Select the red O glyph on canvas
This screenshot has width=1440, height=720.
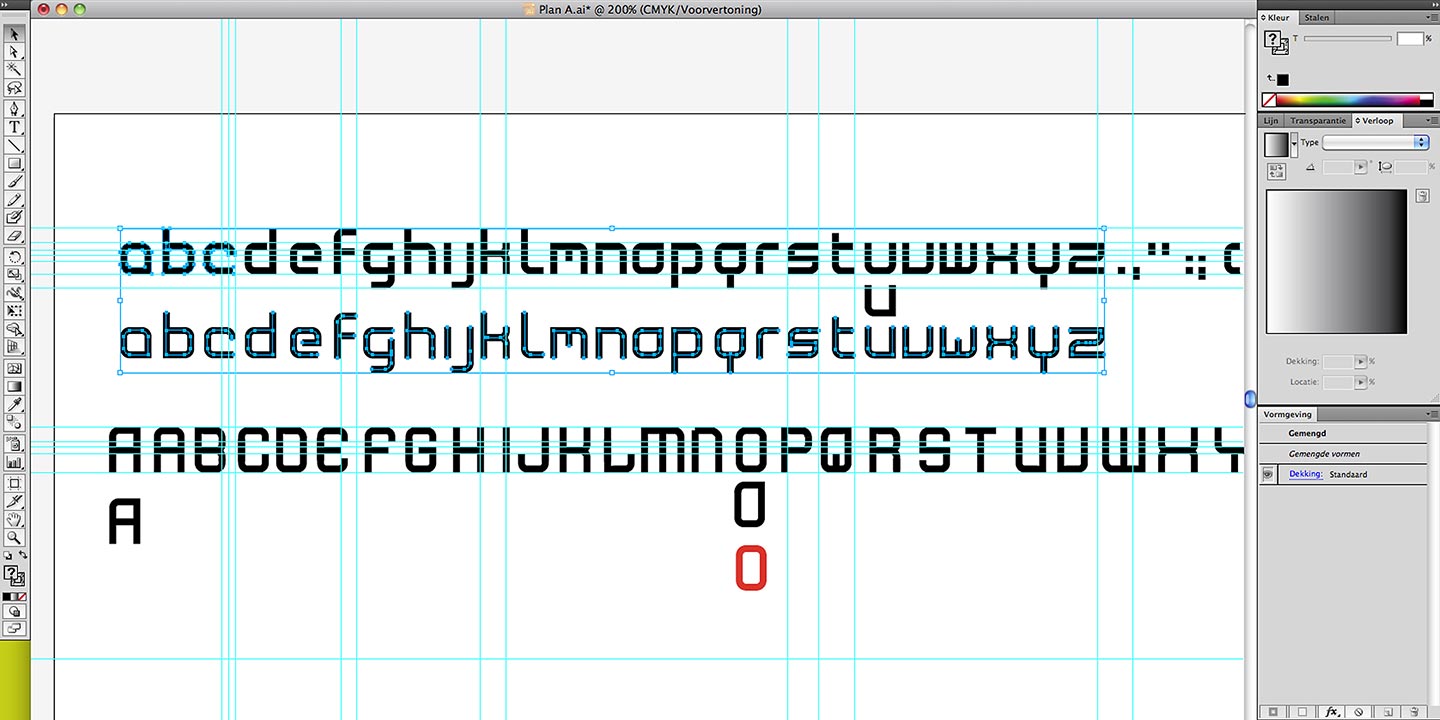751,568
